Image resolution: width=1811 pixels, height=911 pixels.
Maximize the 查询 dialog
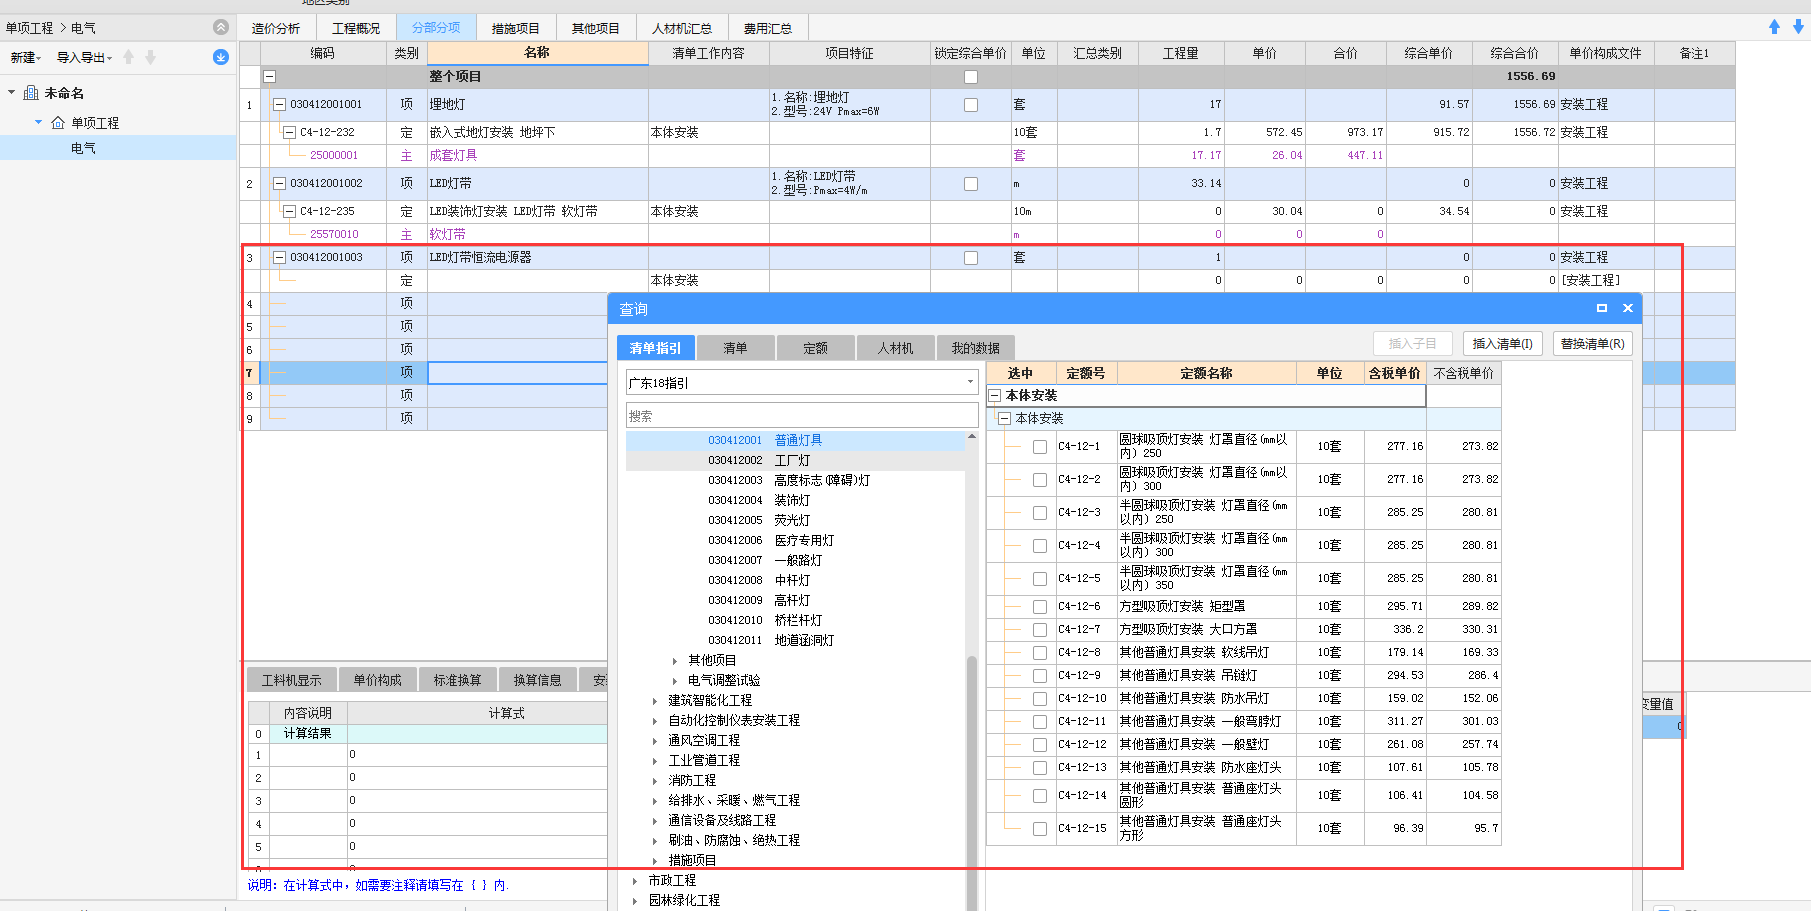tap(1602, 308)
